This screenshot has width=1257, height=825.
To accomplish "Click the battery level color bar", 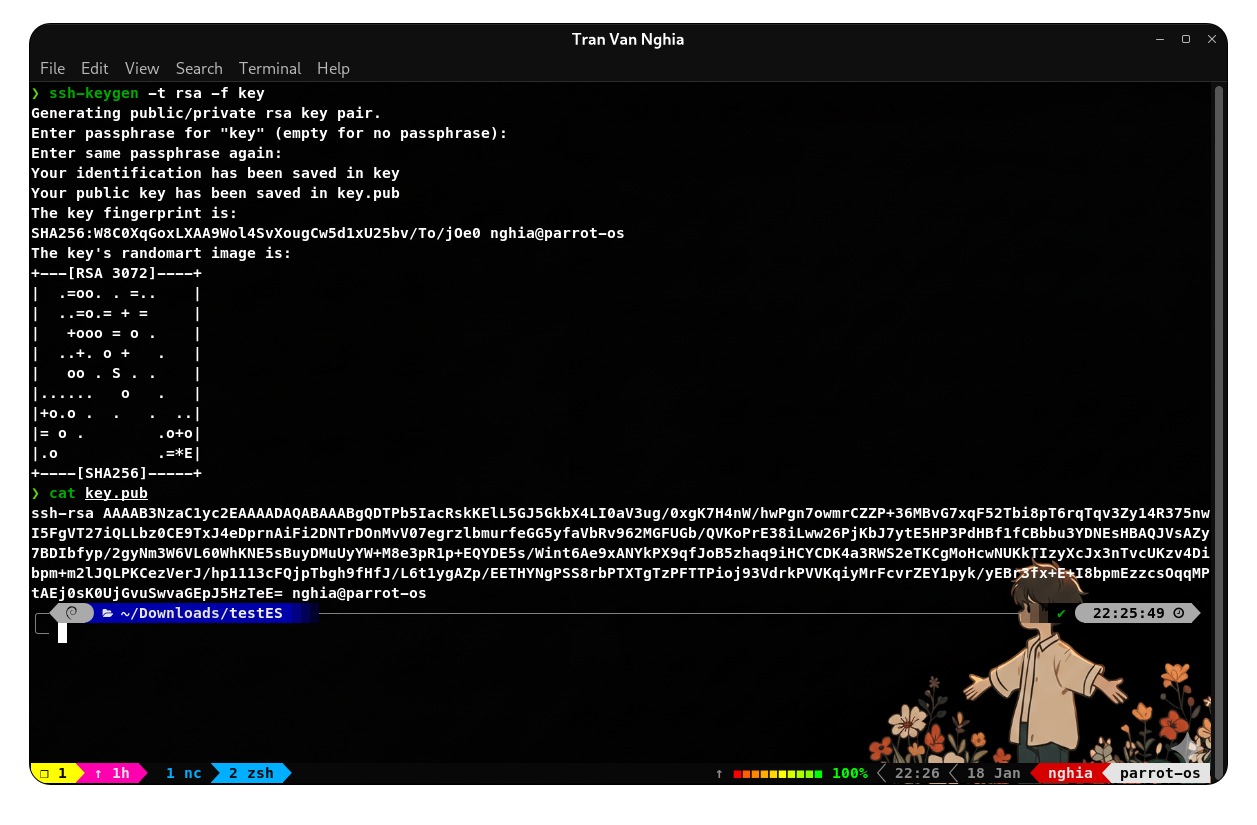I will [777, 773].
